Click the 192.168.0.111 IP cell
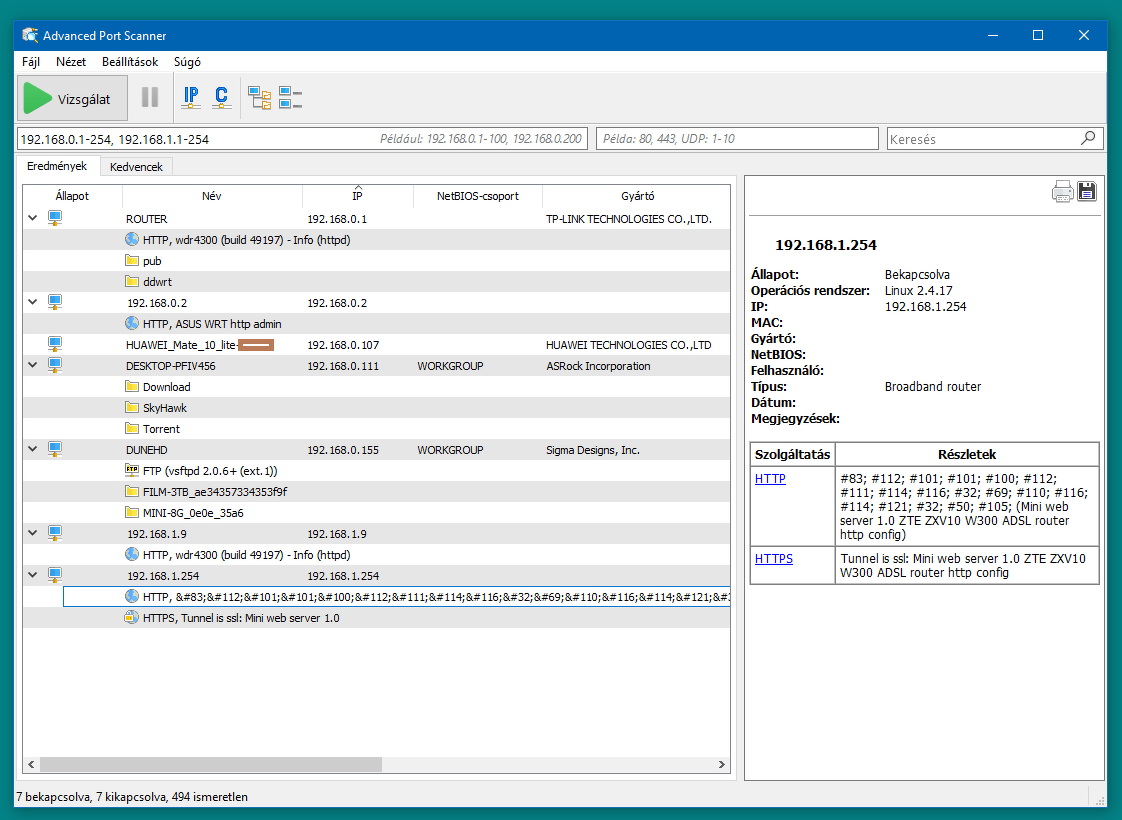Image resolution: width=1122 pixels, height=820 pixels. pyautogui.click(x=343, y=366)
